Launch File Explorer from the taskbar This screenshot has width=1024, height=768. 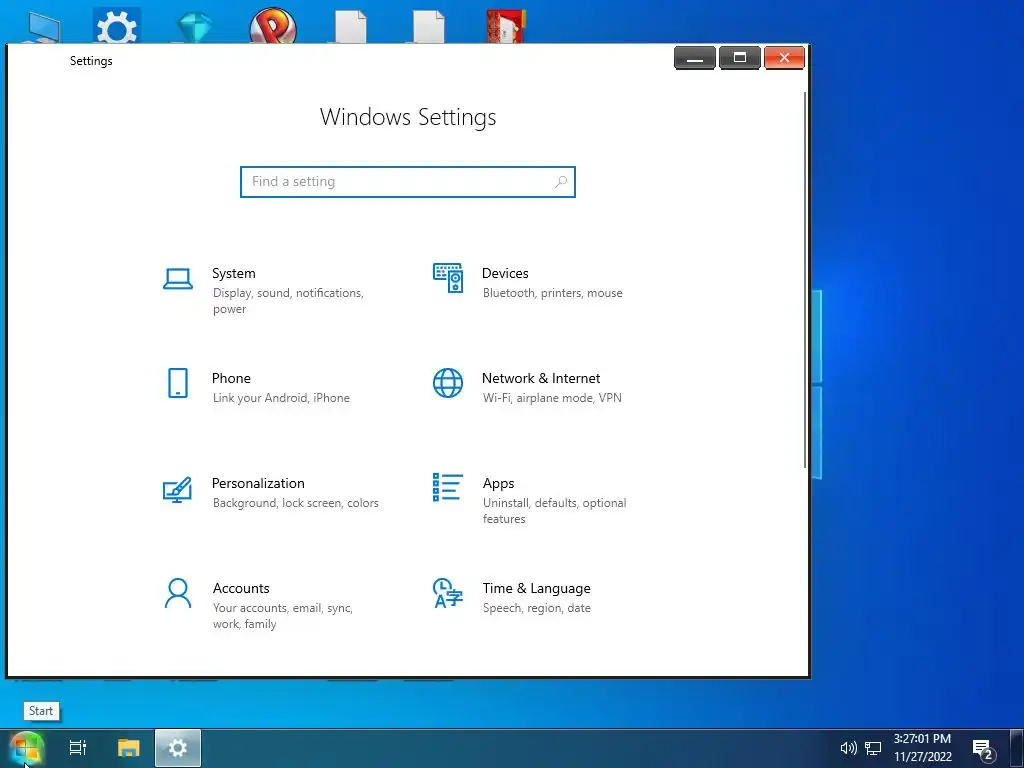(129, 748)
